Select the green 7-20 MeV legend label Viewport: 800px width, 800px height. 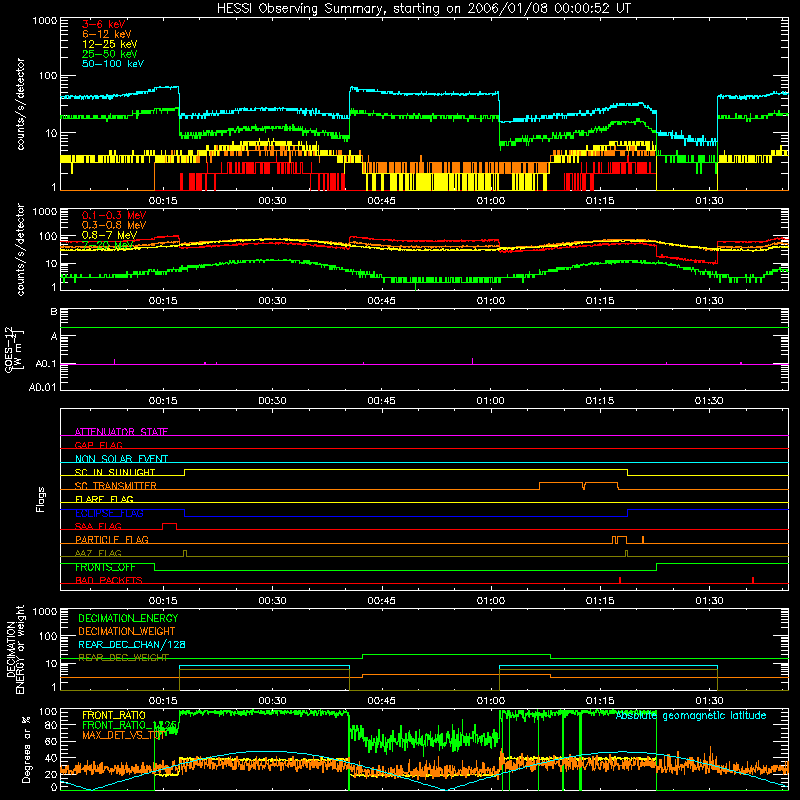point(107,245)
